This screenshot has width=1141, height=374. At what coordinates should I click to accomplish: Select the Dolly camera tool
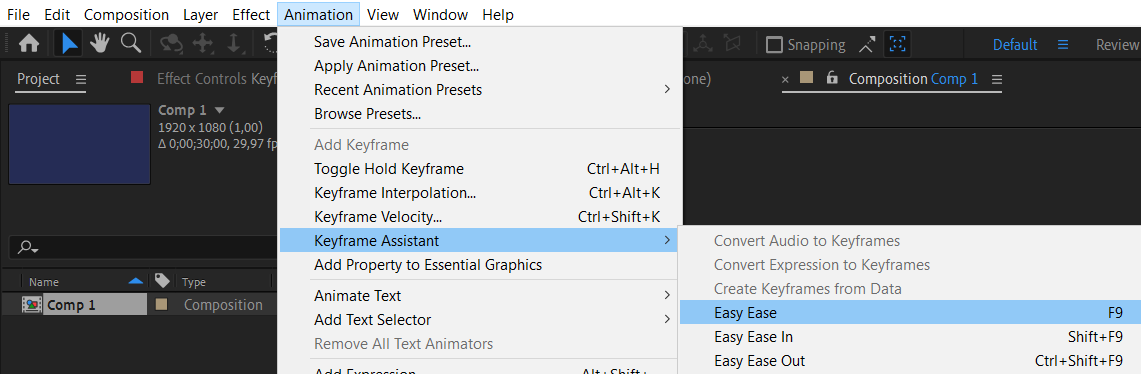click(x=234, y=44)
